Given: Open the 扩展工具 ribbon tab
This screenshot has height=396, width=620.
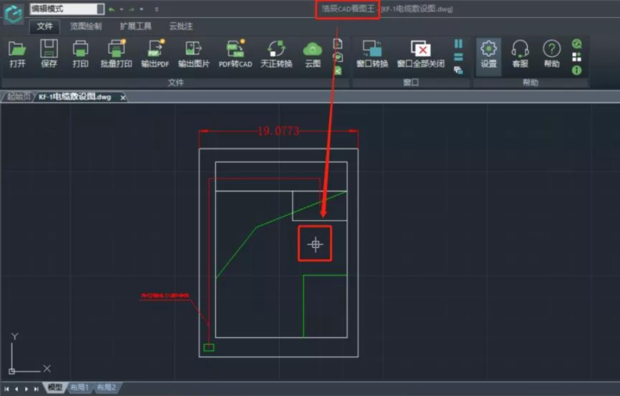Looking at the screenshot, I should 136,27.
